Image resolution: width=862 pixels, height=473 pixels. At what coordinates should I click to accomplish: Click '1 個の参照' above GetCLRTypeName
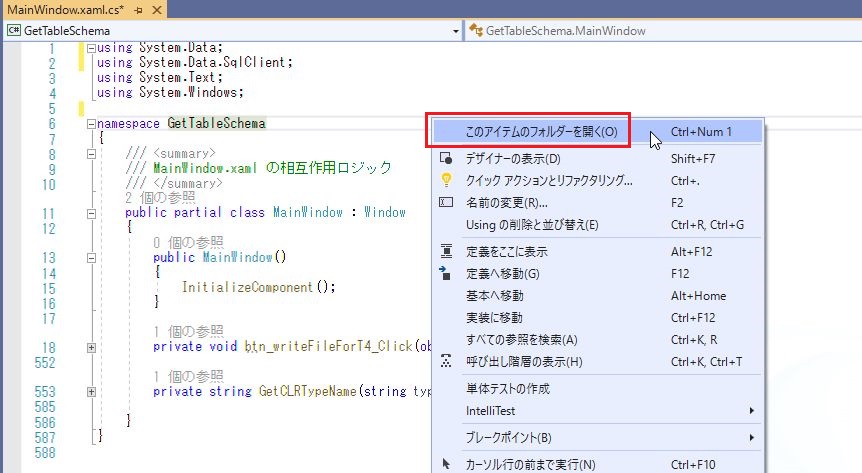click(x=189, y=376)
